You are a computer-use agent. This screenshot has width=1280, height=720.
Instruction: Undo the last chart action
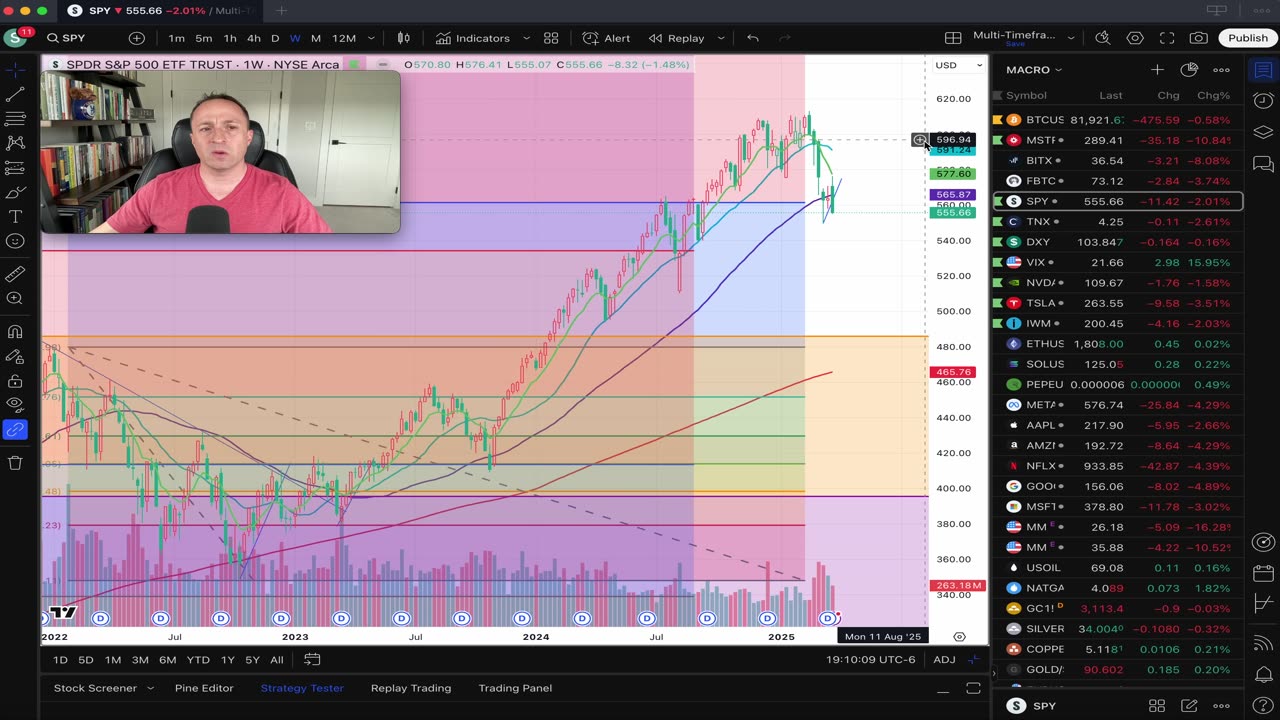click(753, 38)
